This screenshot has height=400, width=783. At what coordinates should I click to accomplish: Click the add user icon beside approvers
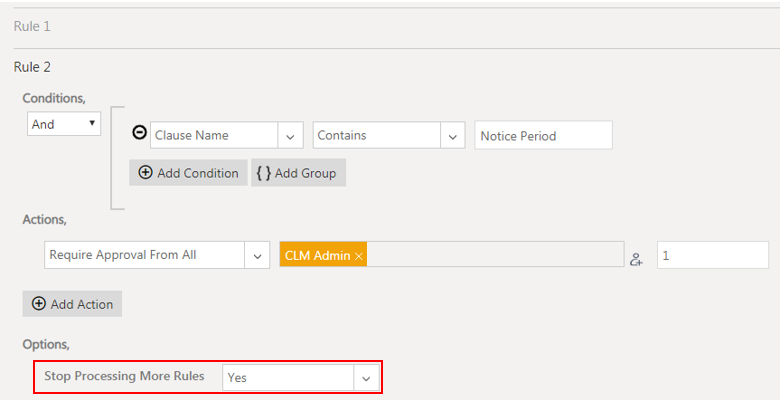[635, 258]
